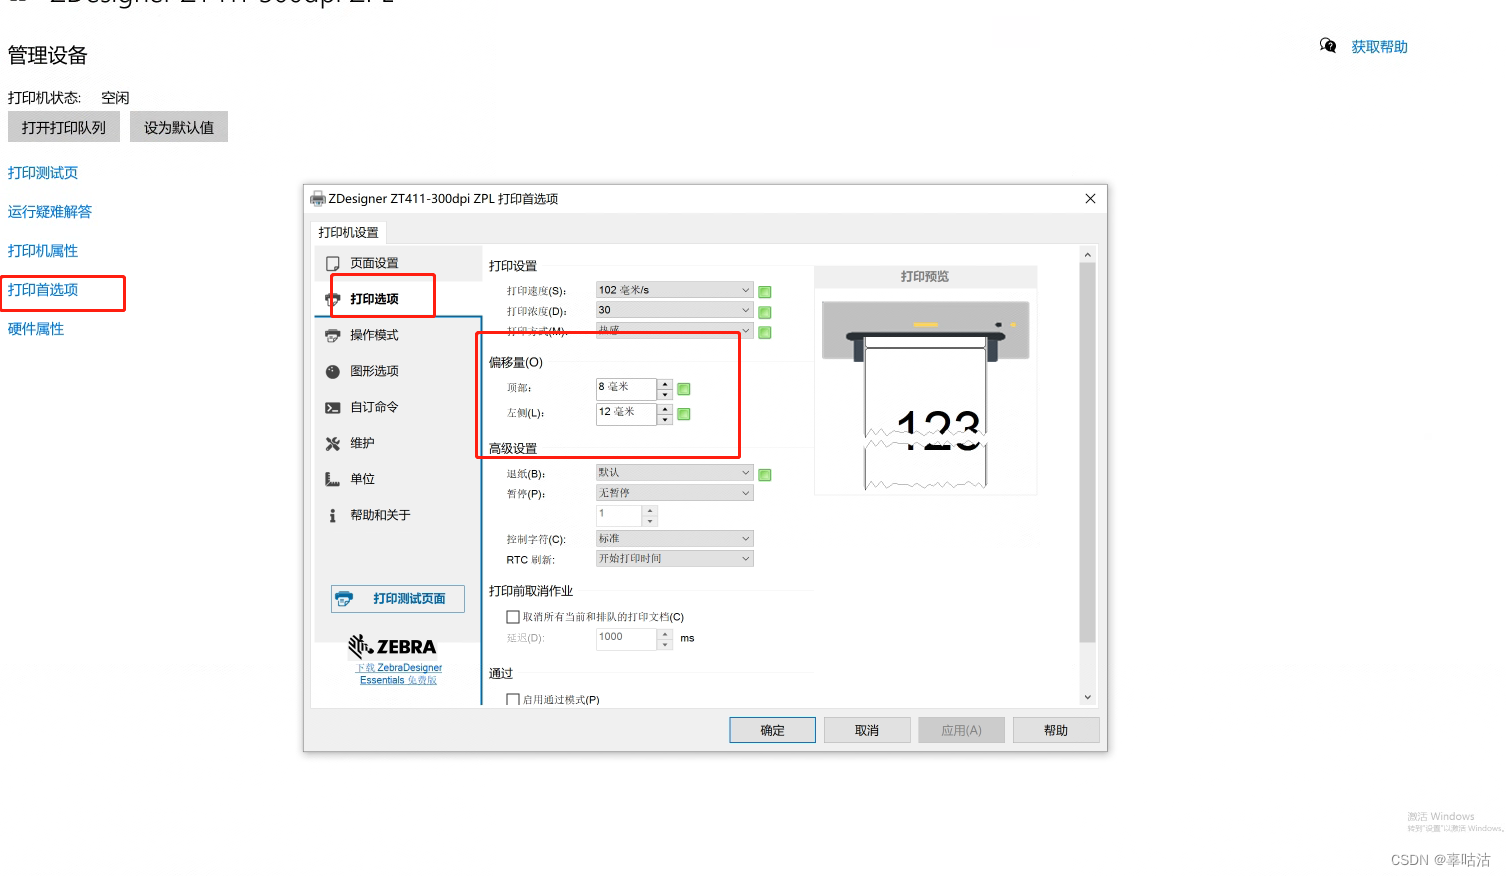Image resolution: width=1506 pixels, height=876 pixels.
Task: Toggle green indicator beside 顶部 offset
Action: [684, 389]
